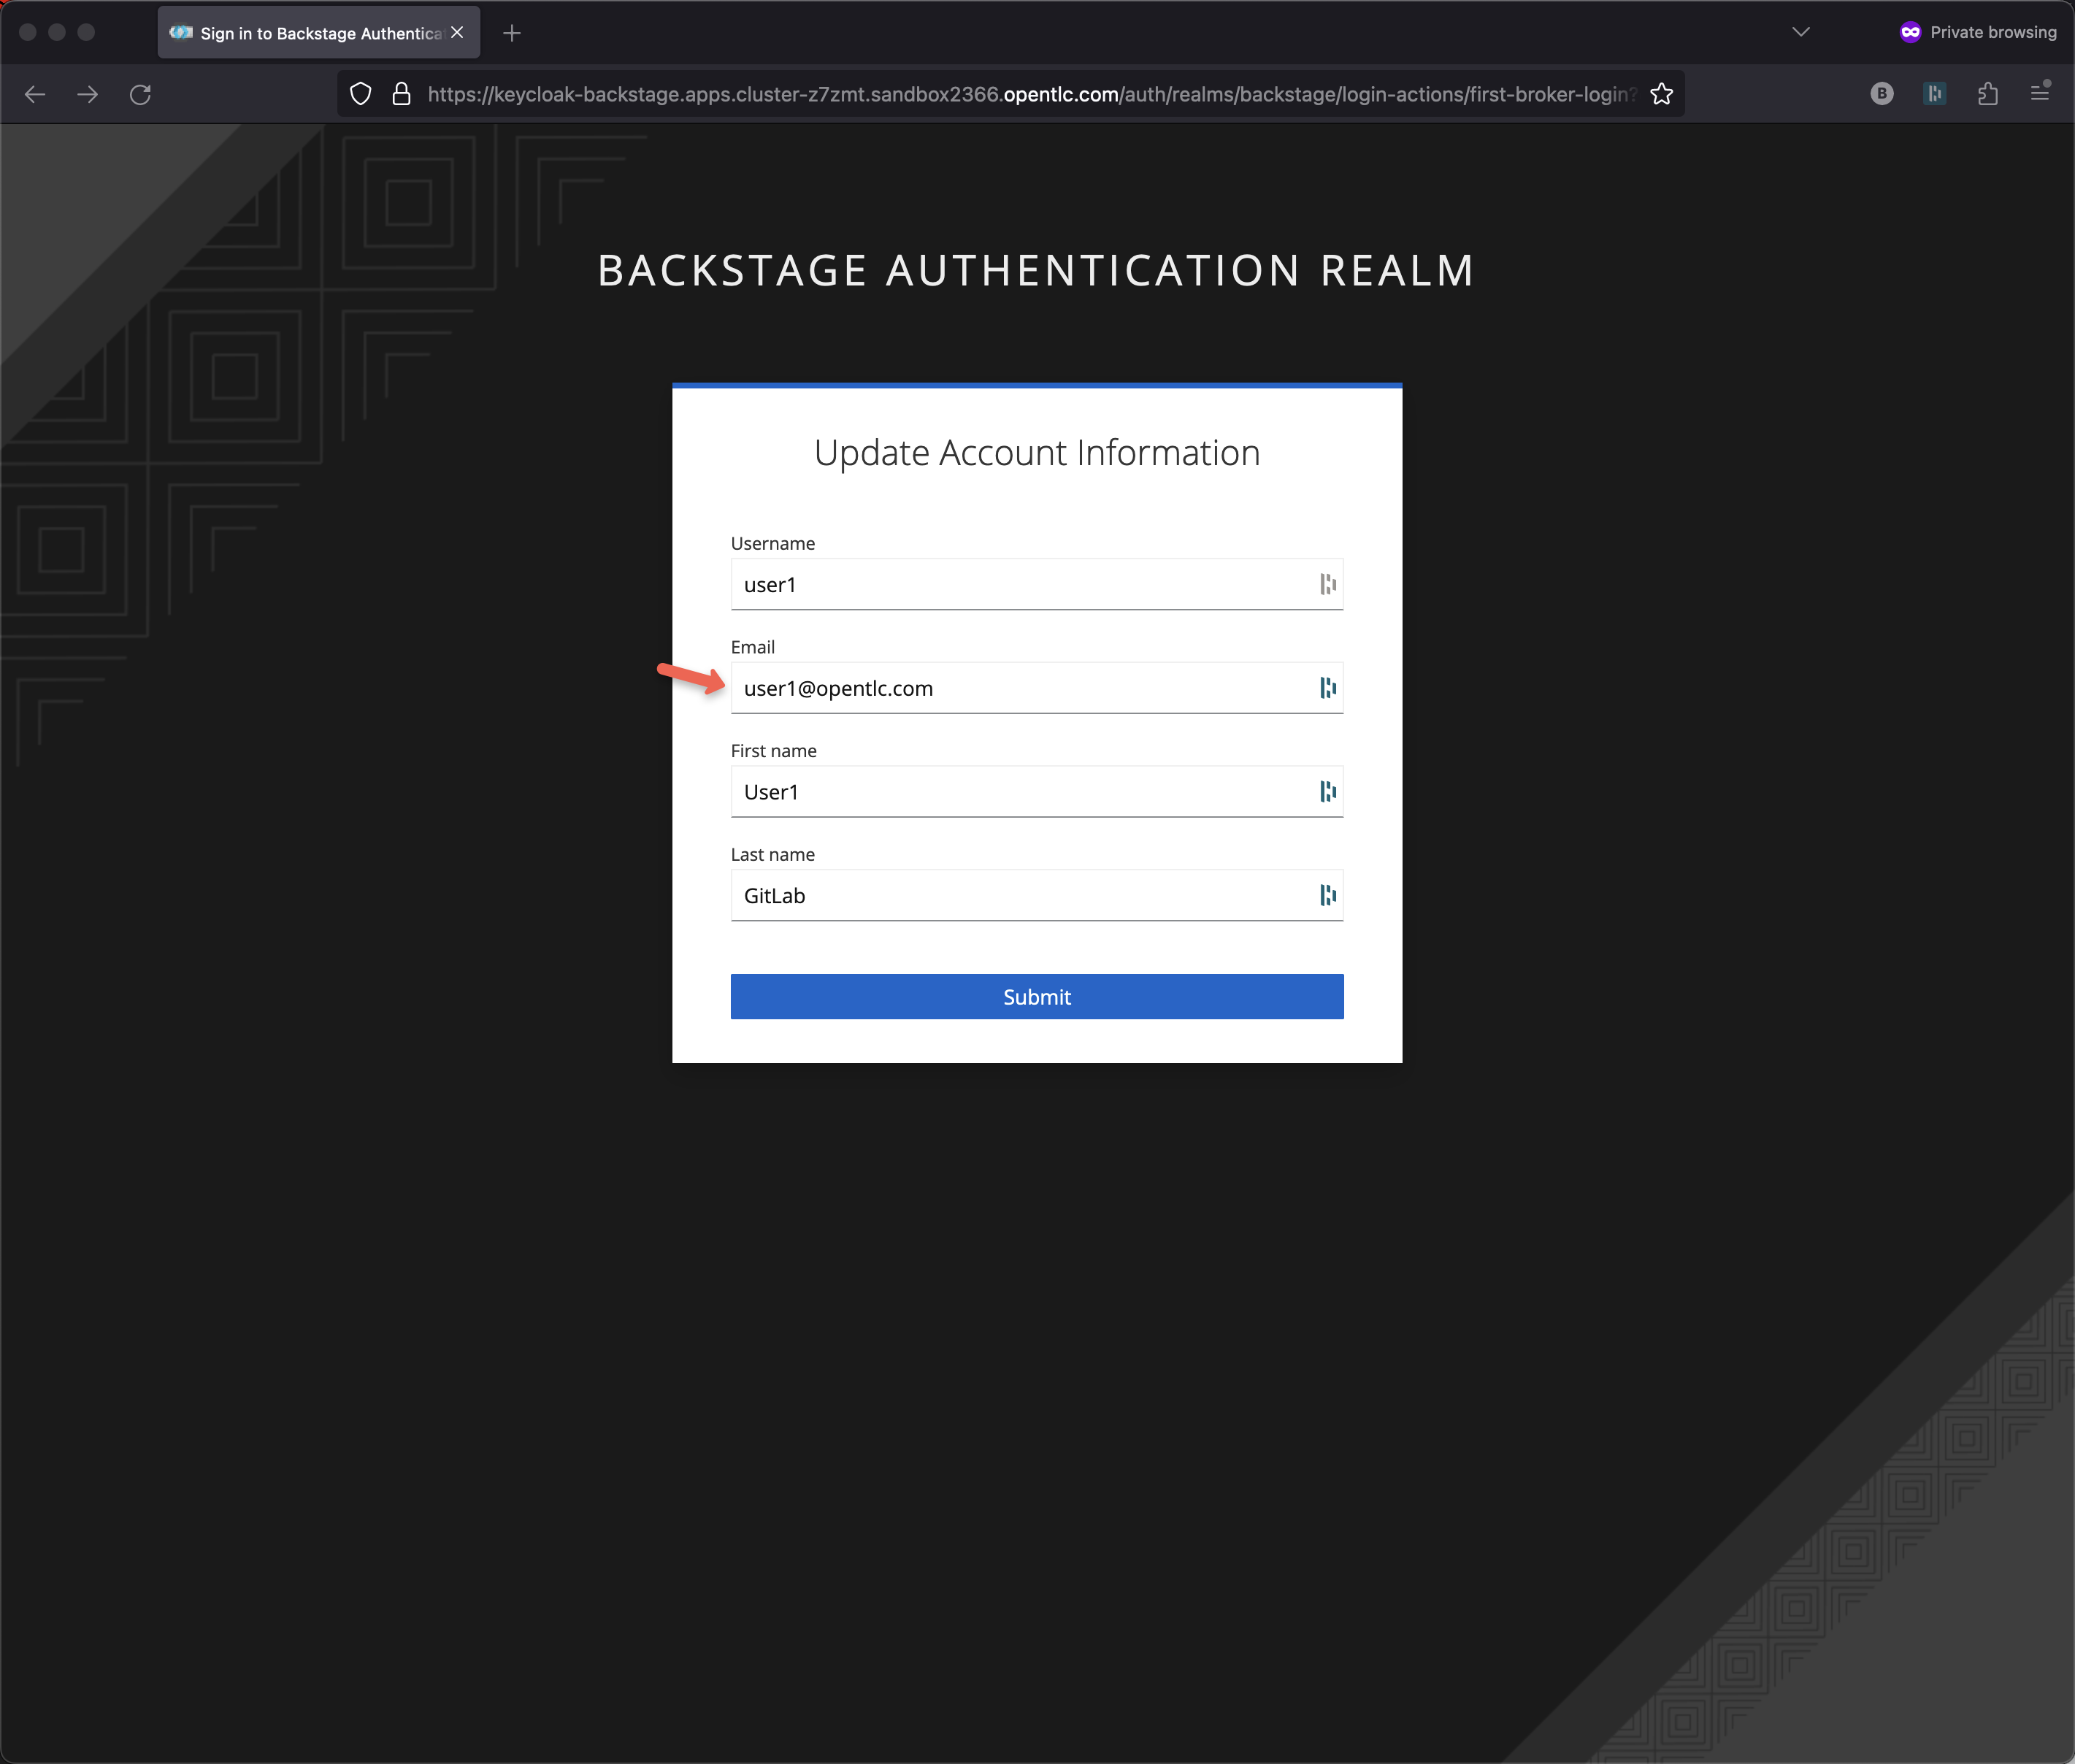Submit the account information form
The height and width of the screenshot is (1764, 2075).
click(1036, 997)
